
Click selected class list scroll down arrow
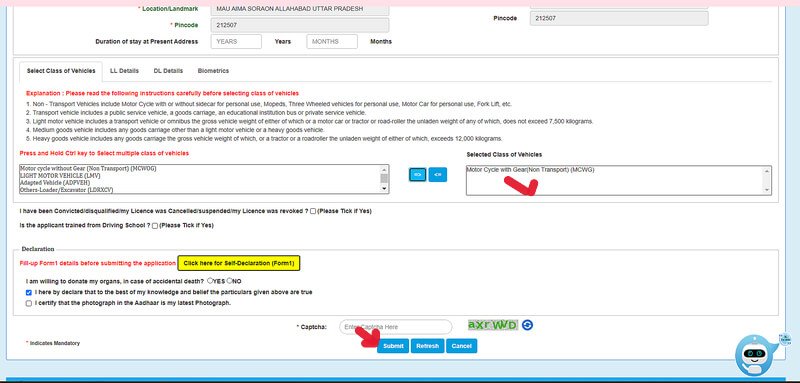tap(766, 190)
